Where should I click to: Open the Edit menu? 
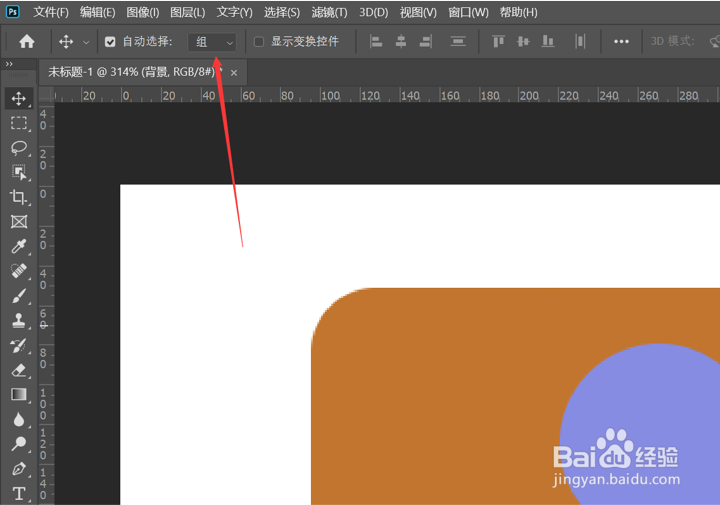[97, 12]
